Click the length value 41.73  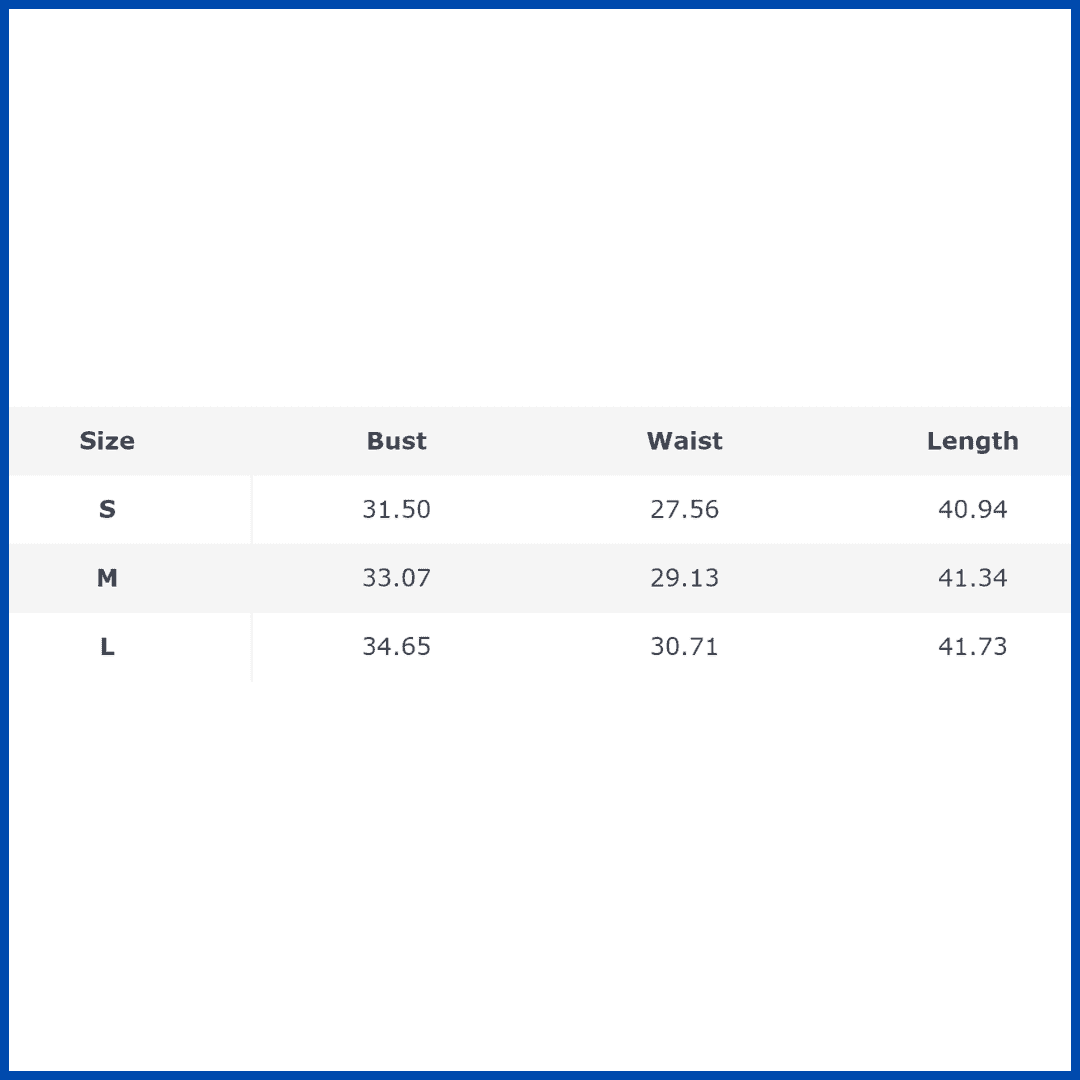click(x=972, y=647)
